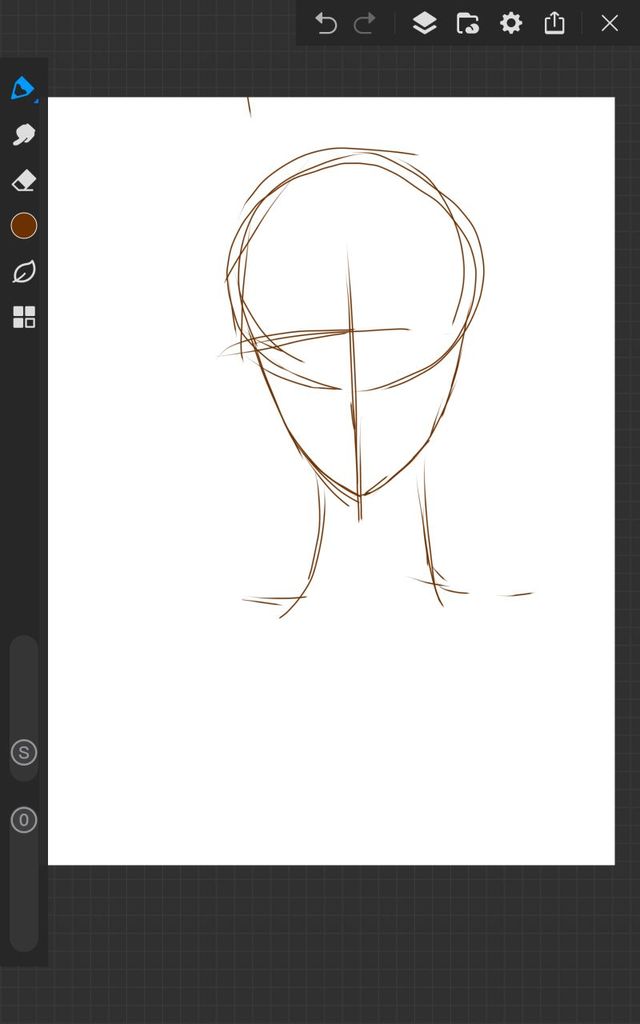The height and width of the screenshot is (1024, 640).
Task: Click the bottom of the opacity slider track
Action: point(24,938)
